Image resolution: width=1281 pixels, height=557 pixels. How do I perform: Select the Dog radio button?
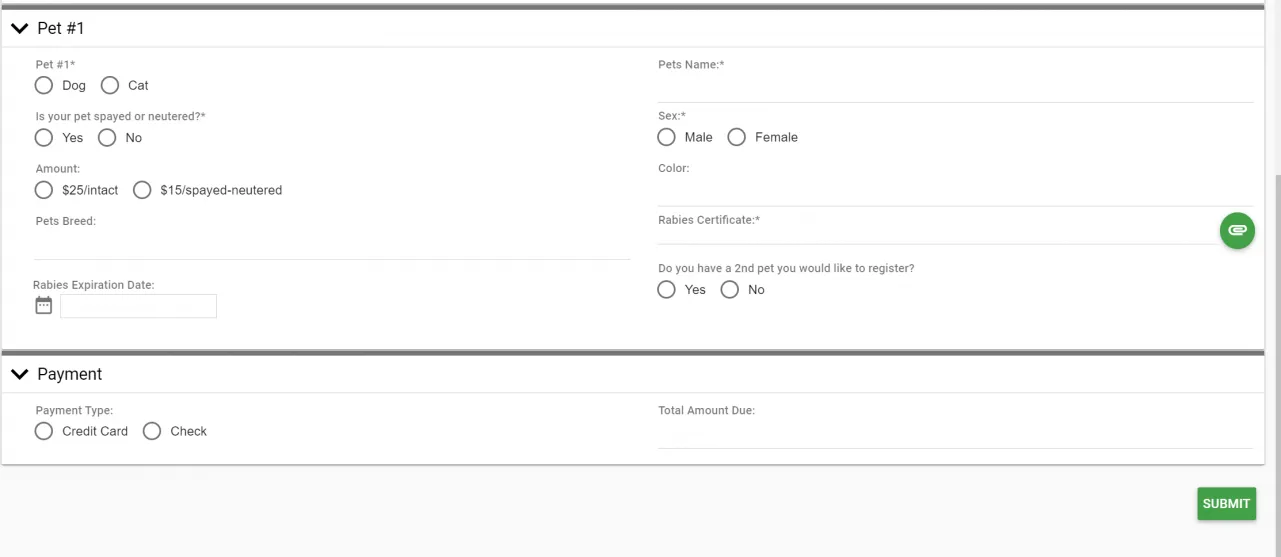coord(44,85)
